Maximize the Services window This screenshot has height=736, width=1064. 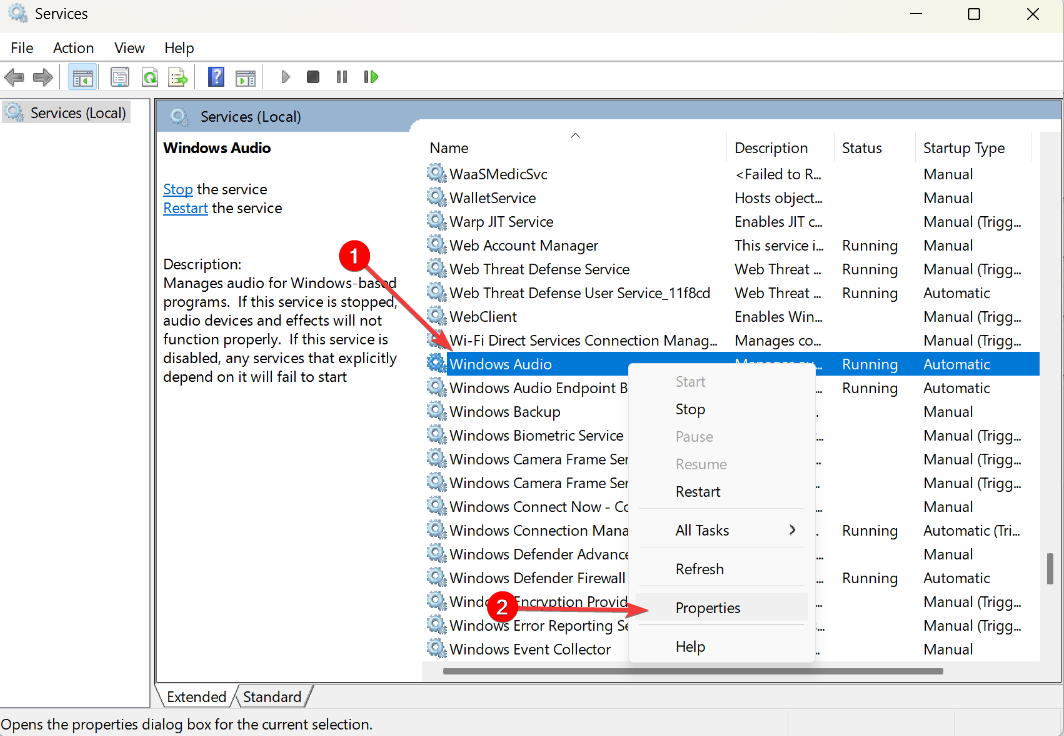pyautogui.click(x=974, y=14)
